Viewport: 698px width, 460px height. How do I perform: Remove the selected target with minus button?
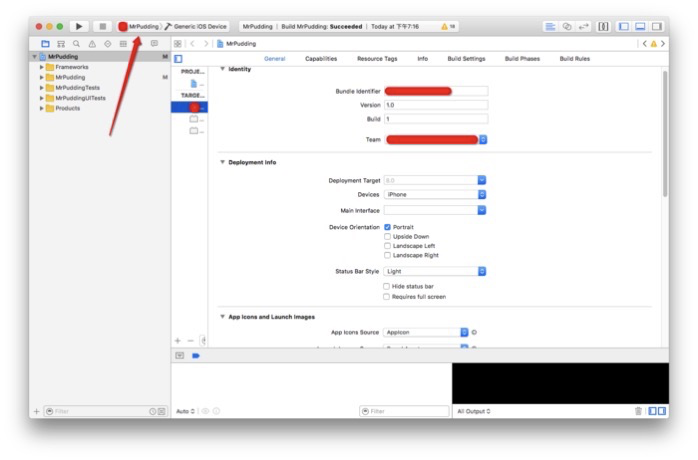191,341
